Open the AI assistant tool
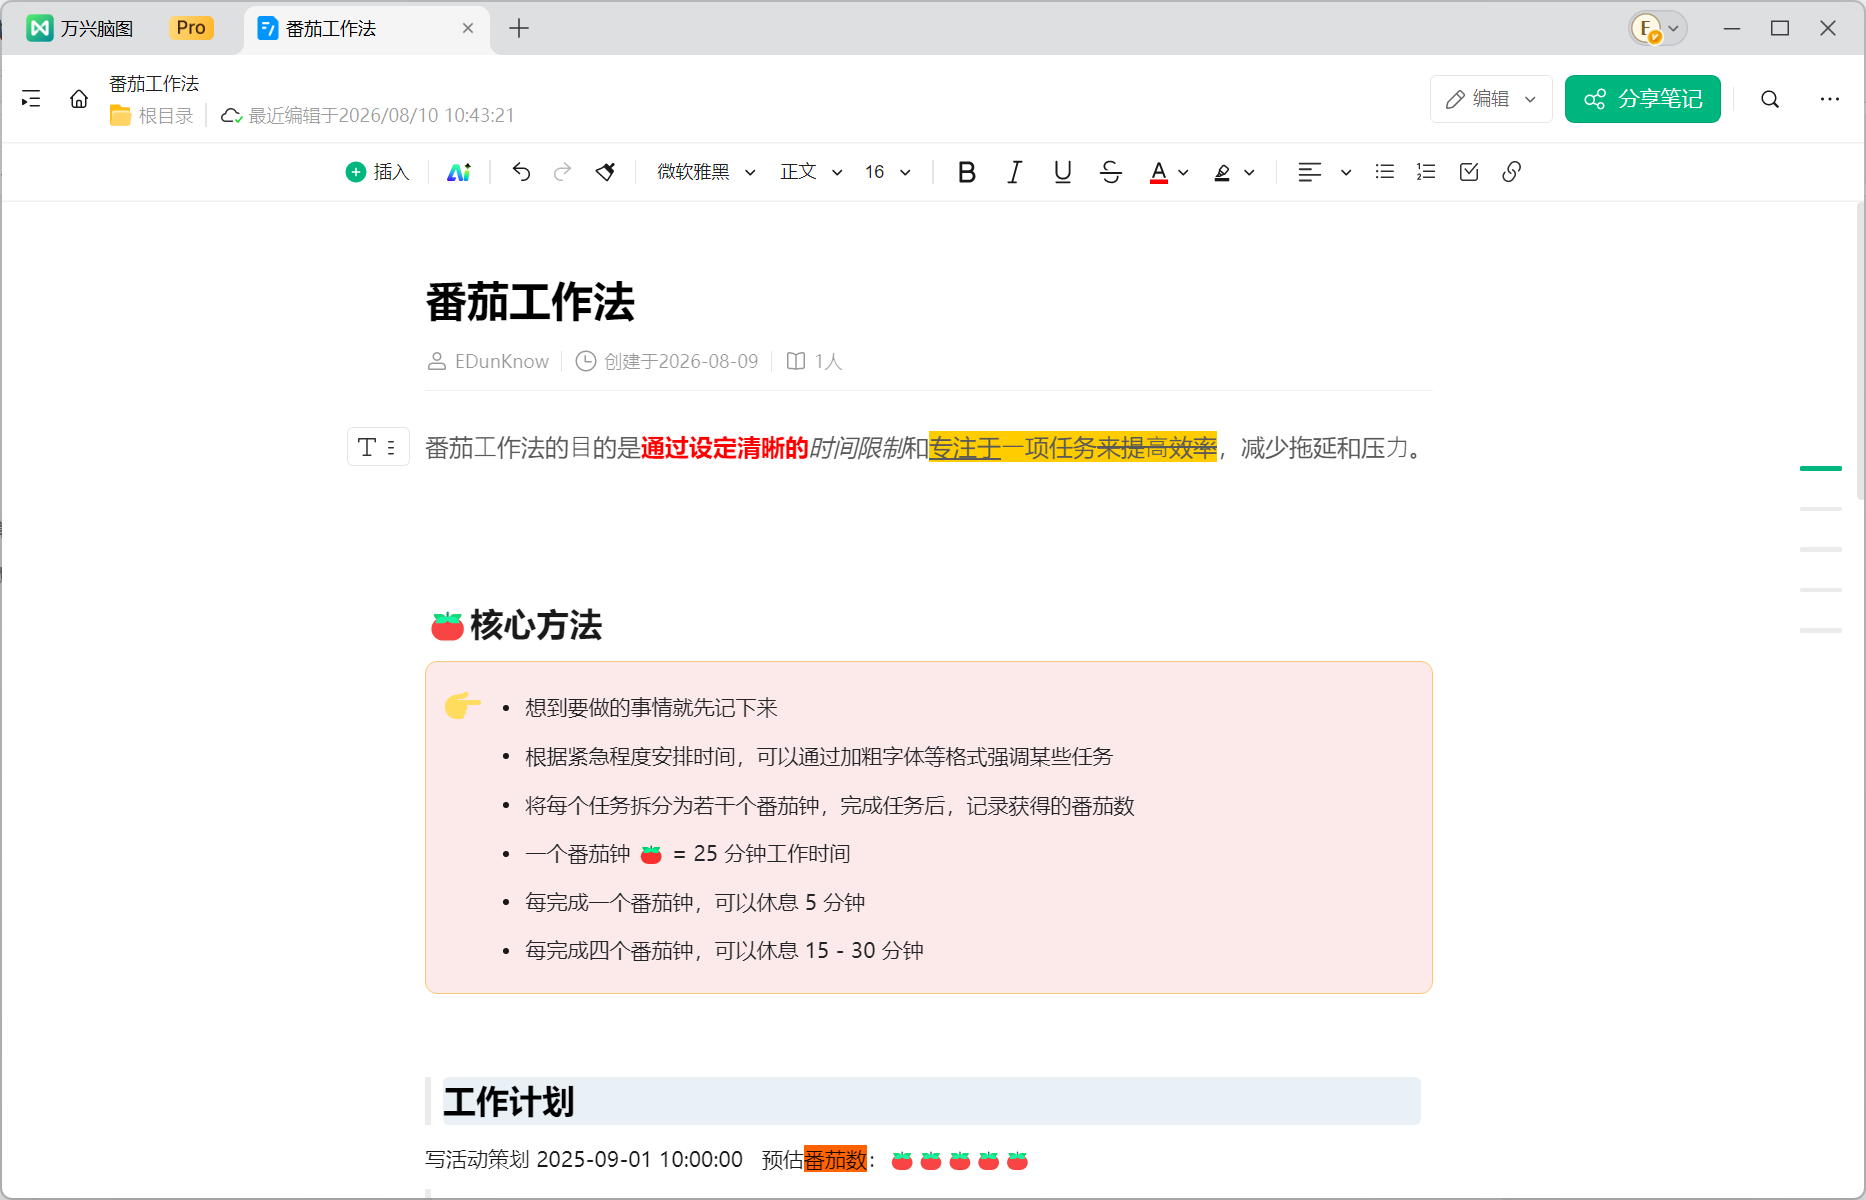Viewport: 1866px width, 1200px height. [459, 172]
